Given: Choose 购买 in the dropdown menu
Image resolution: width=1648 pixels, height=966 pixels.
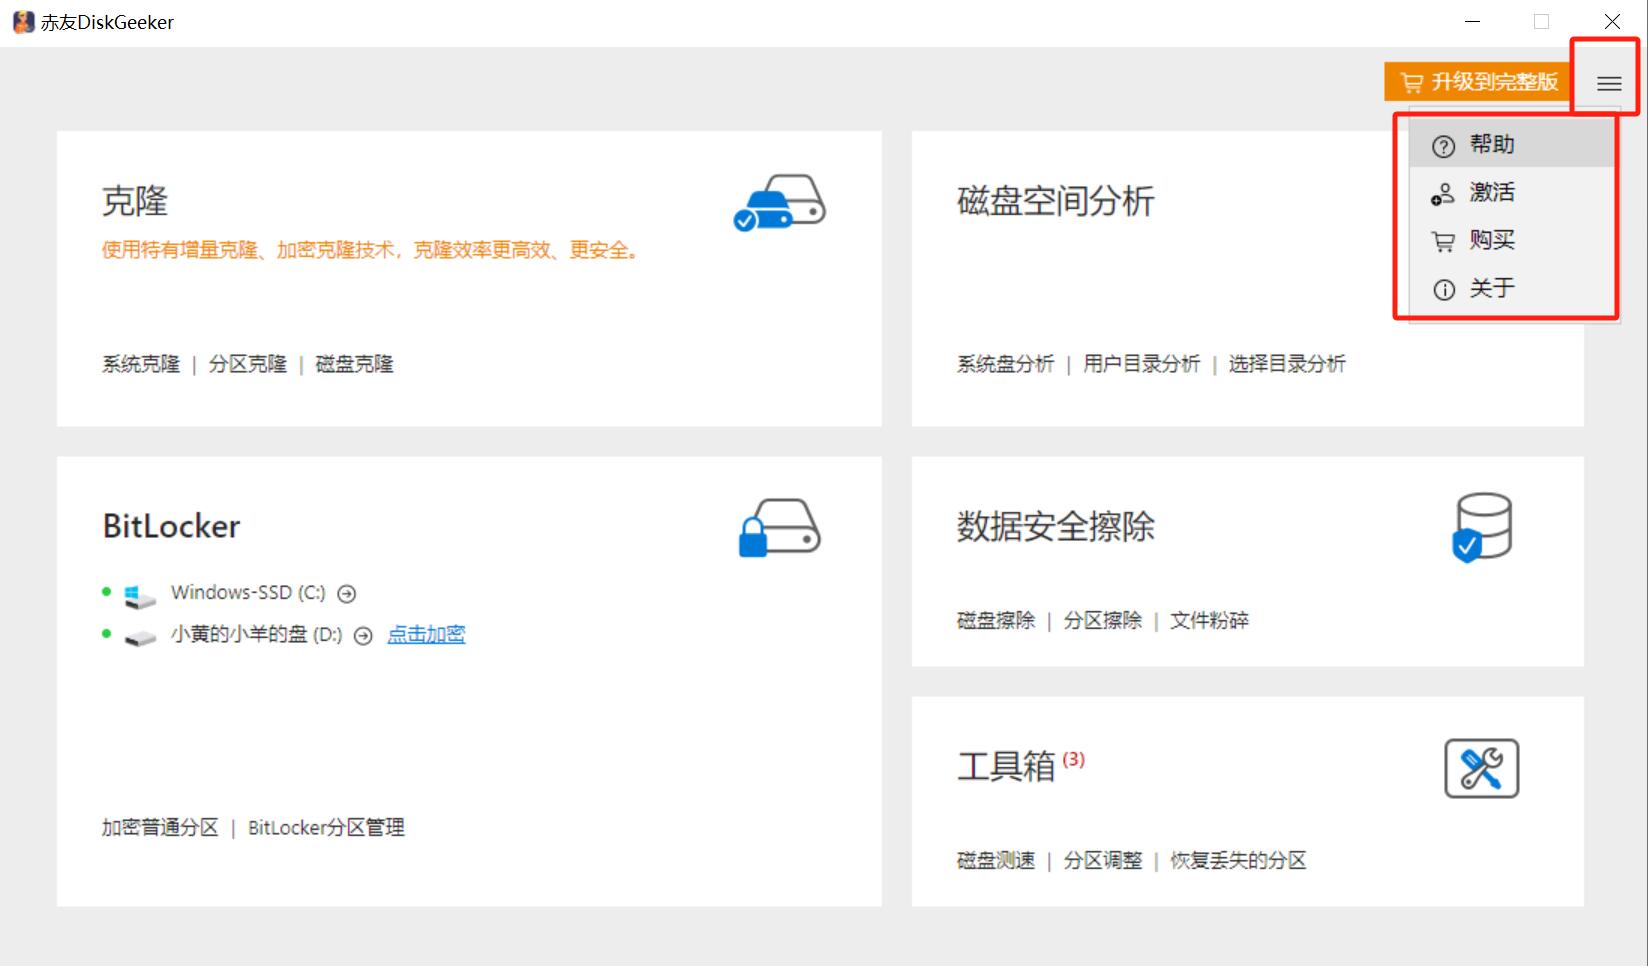Looking at the screenshot, I should pyautogui.click(x=1513, y=240).
